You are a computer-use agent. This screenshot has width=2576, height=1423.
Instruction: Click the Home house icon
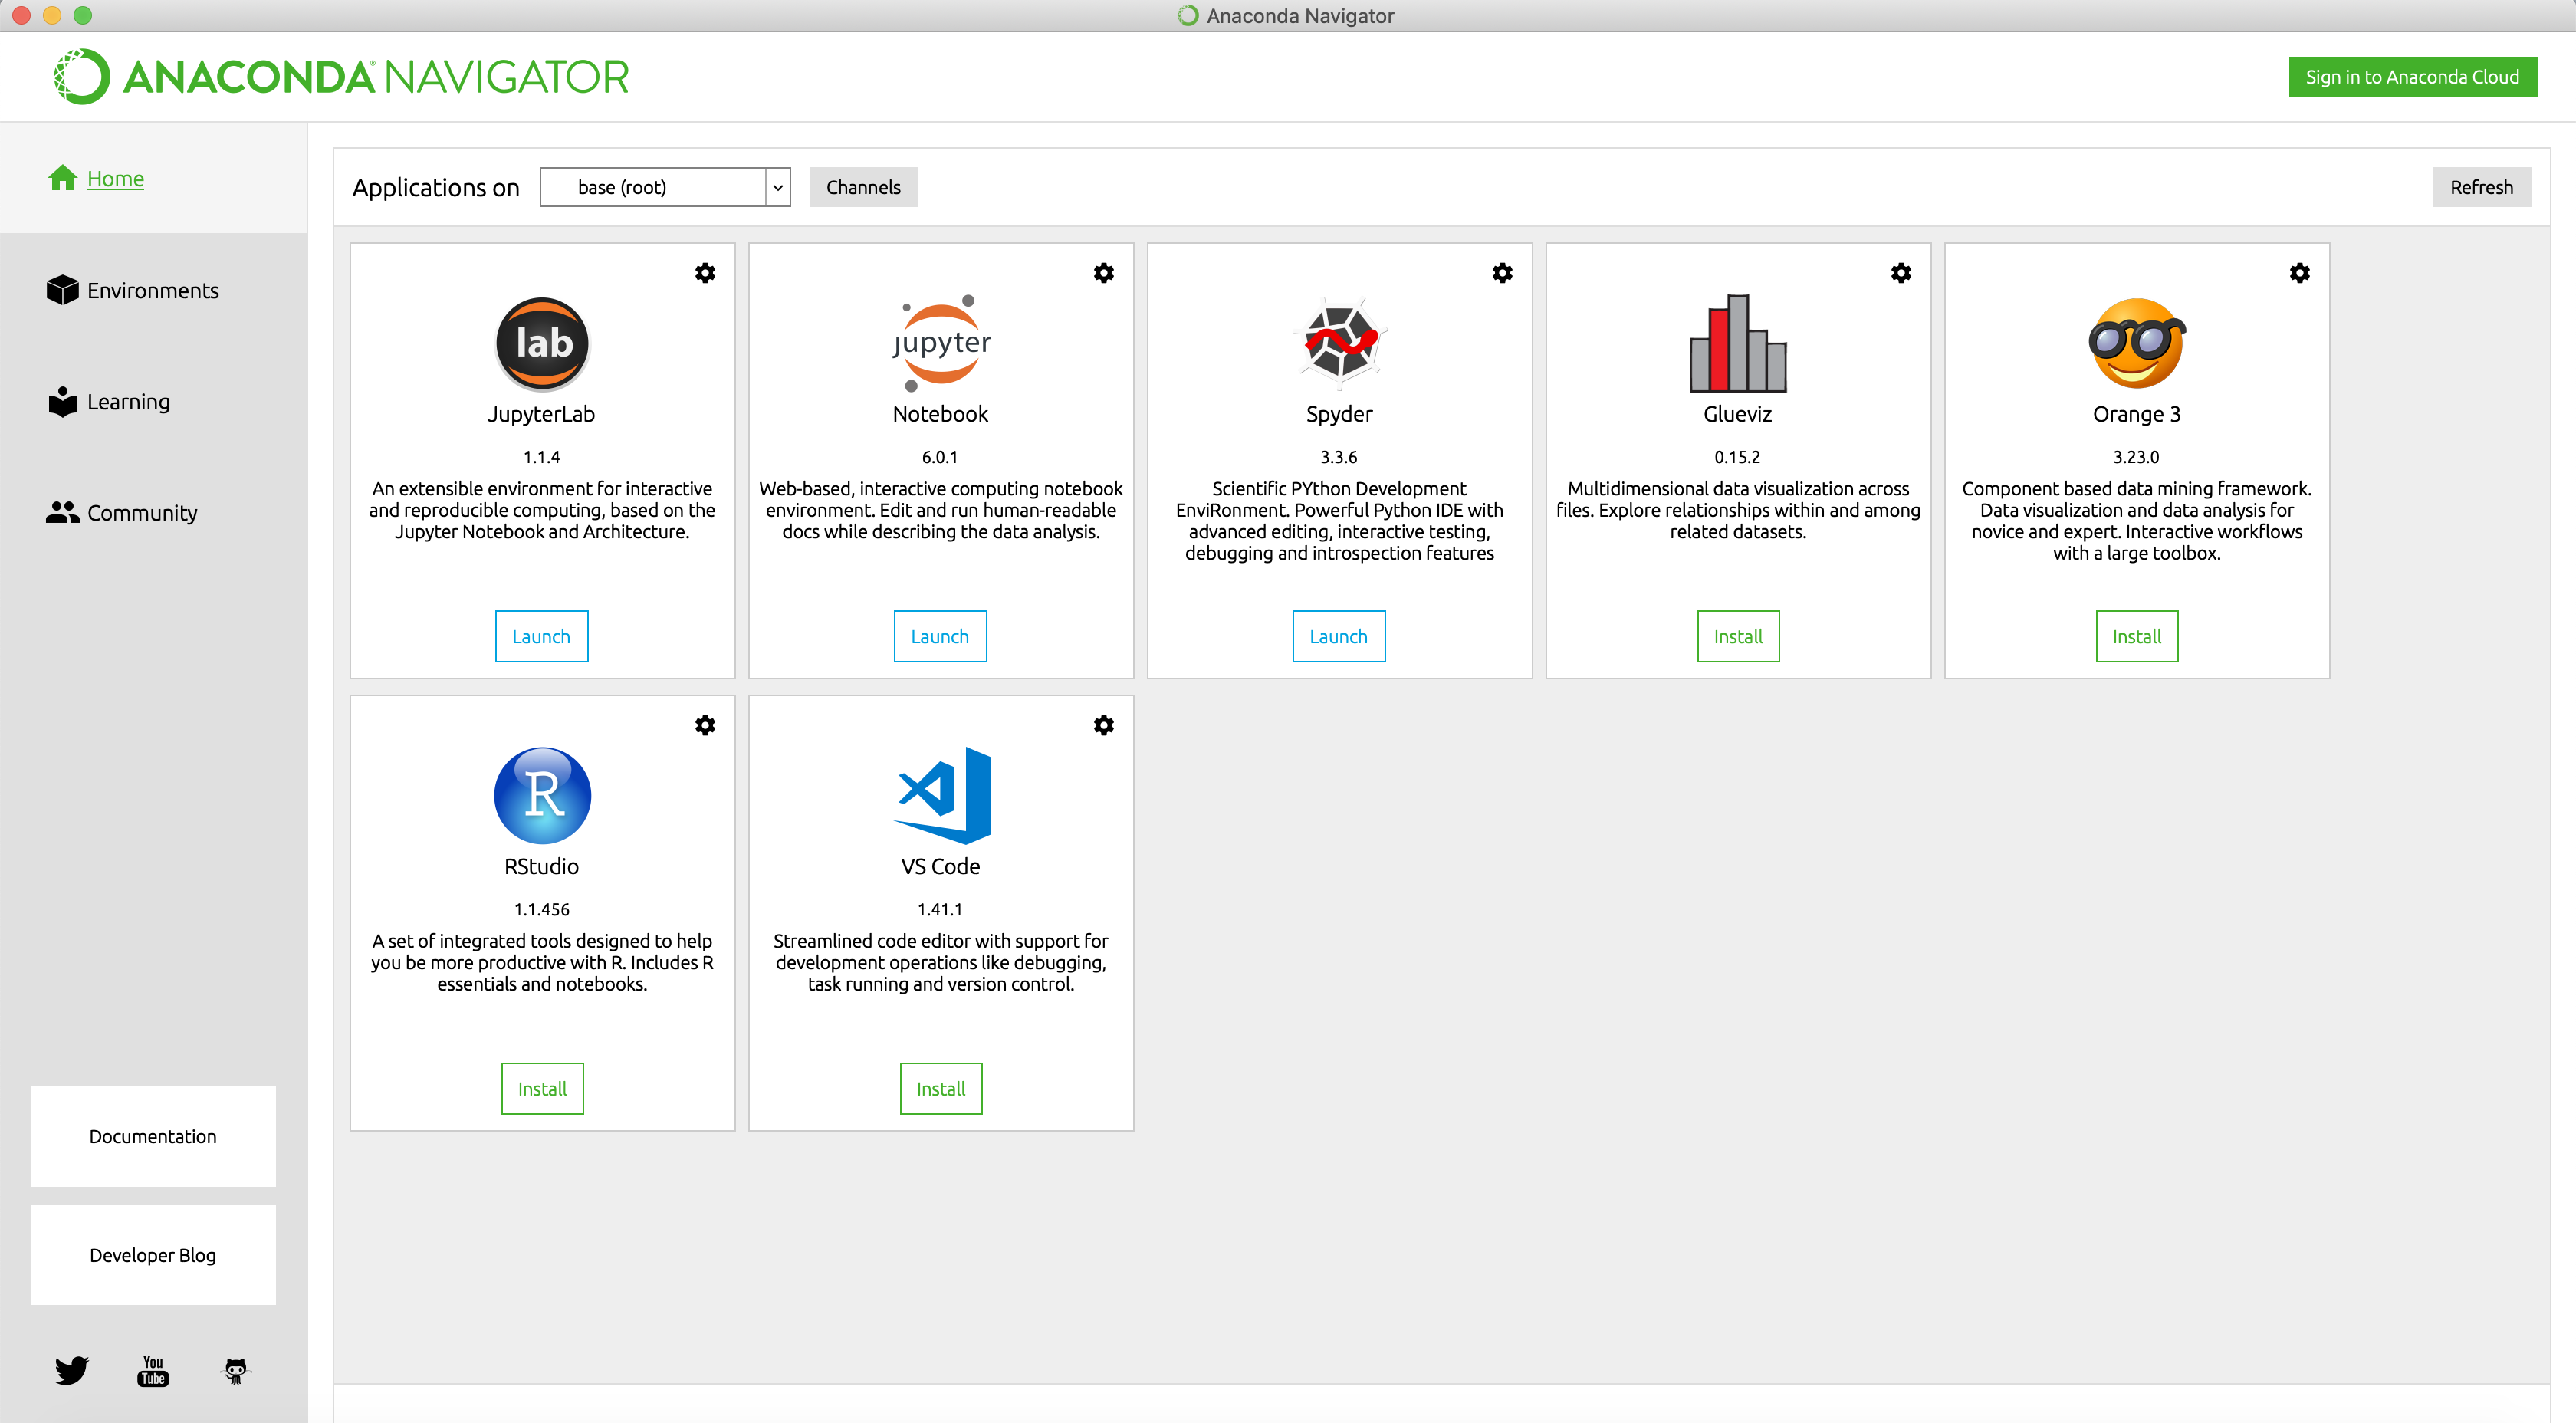(x=63, y=178)
